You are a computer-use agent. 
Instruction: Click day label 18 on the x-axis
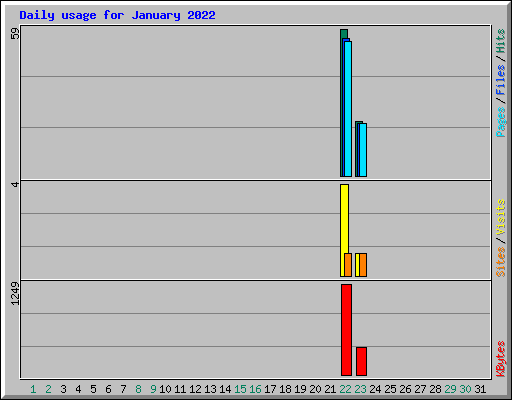285,389
